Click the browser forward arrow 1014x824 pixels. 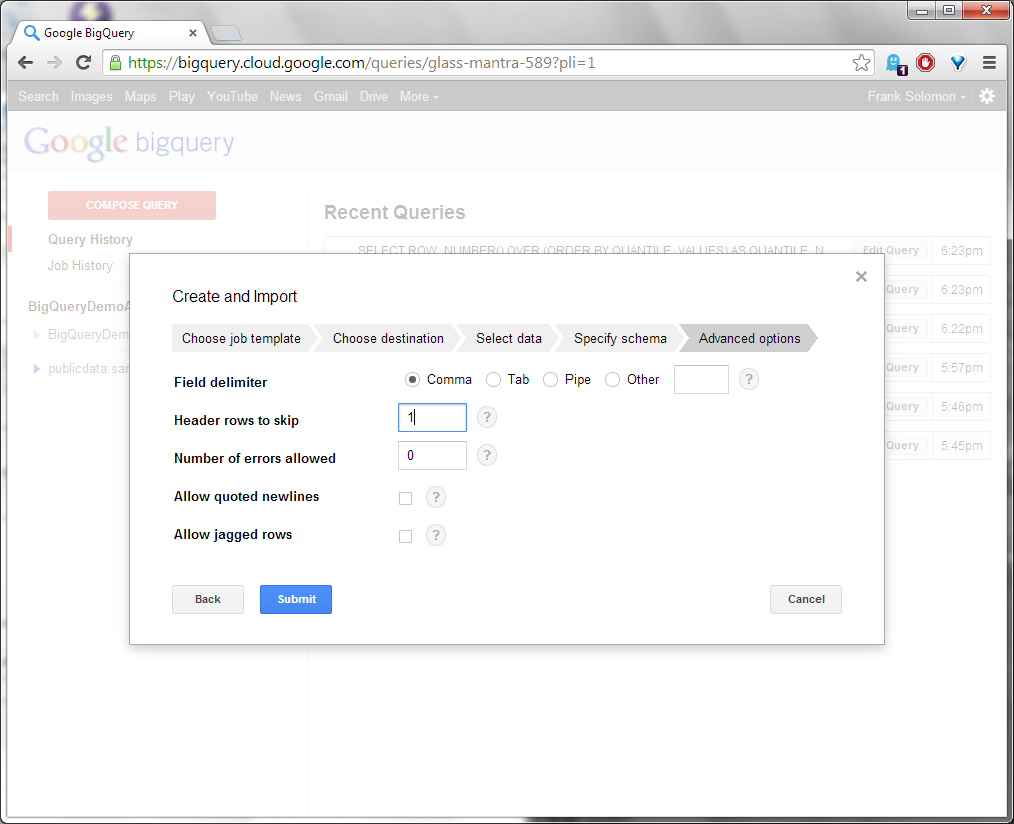[54, 63]
